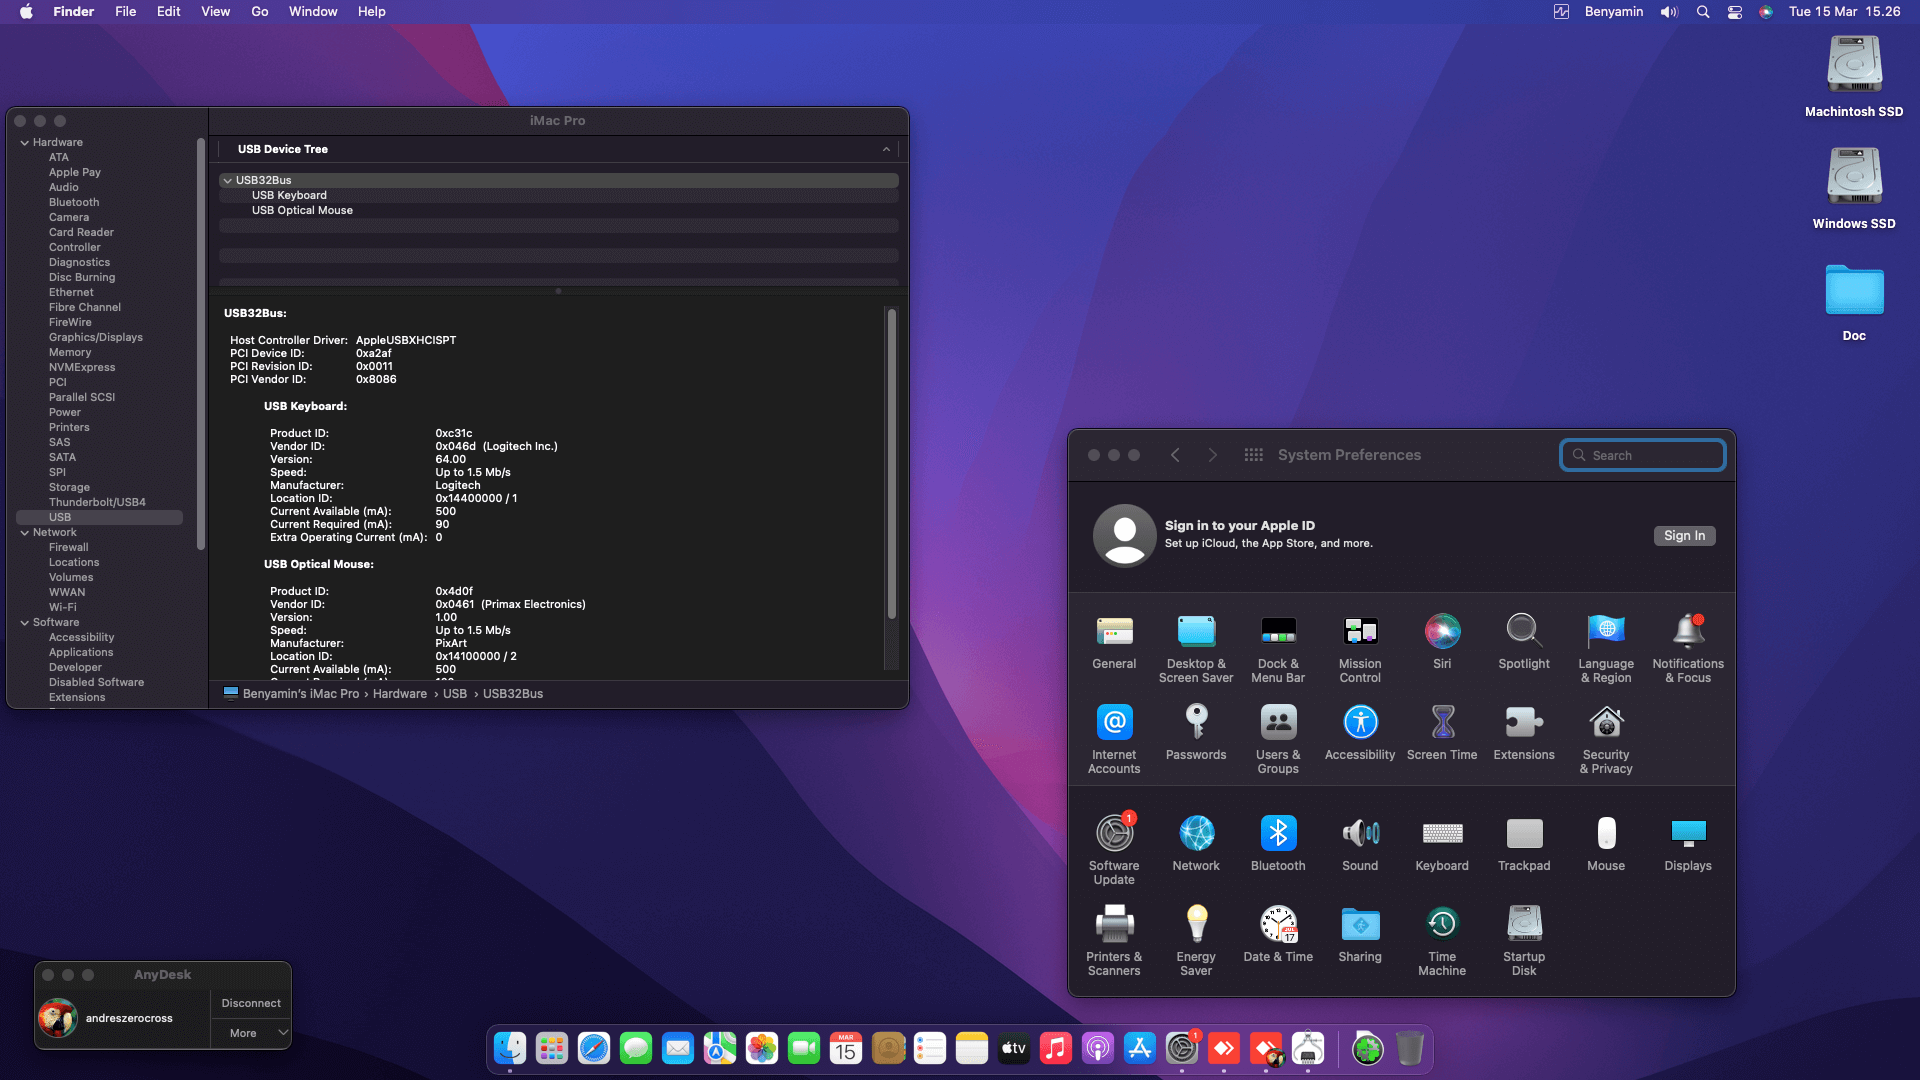This screenshot has width=1920, height=1080.
Task: Open Dock & Menu Bar preferences
Action: point(1278,649)
